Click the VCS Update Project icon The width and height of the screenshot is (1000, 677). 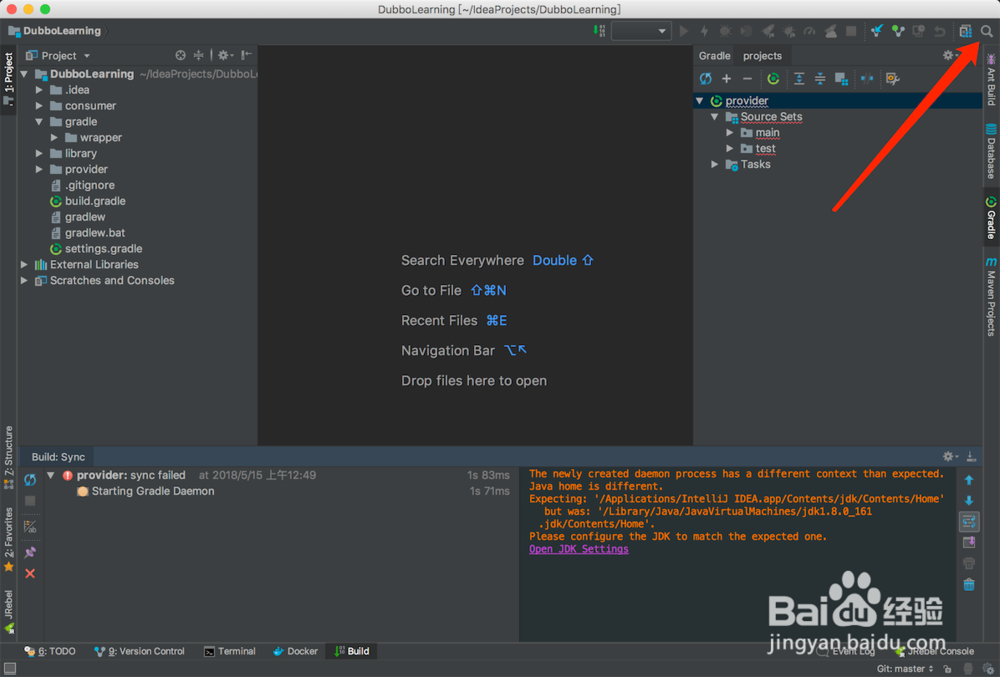877,31
